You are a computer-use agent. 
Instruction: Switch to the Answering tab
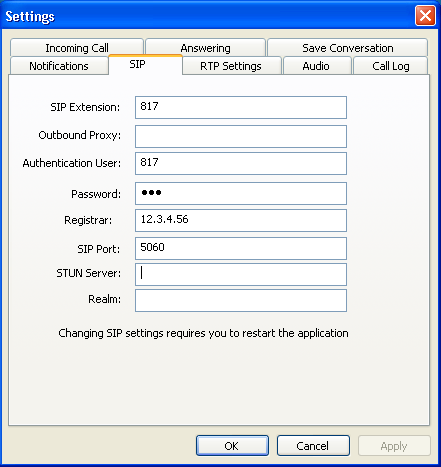(205, 48)
